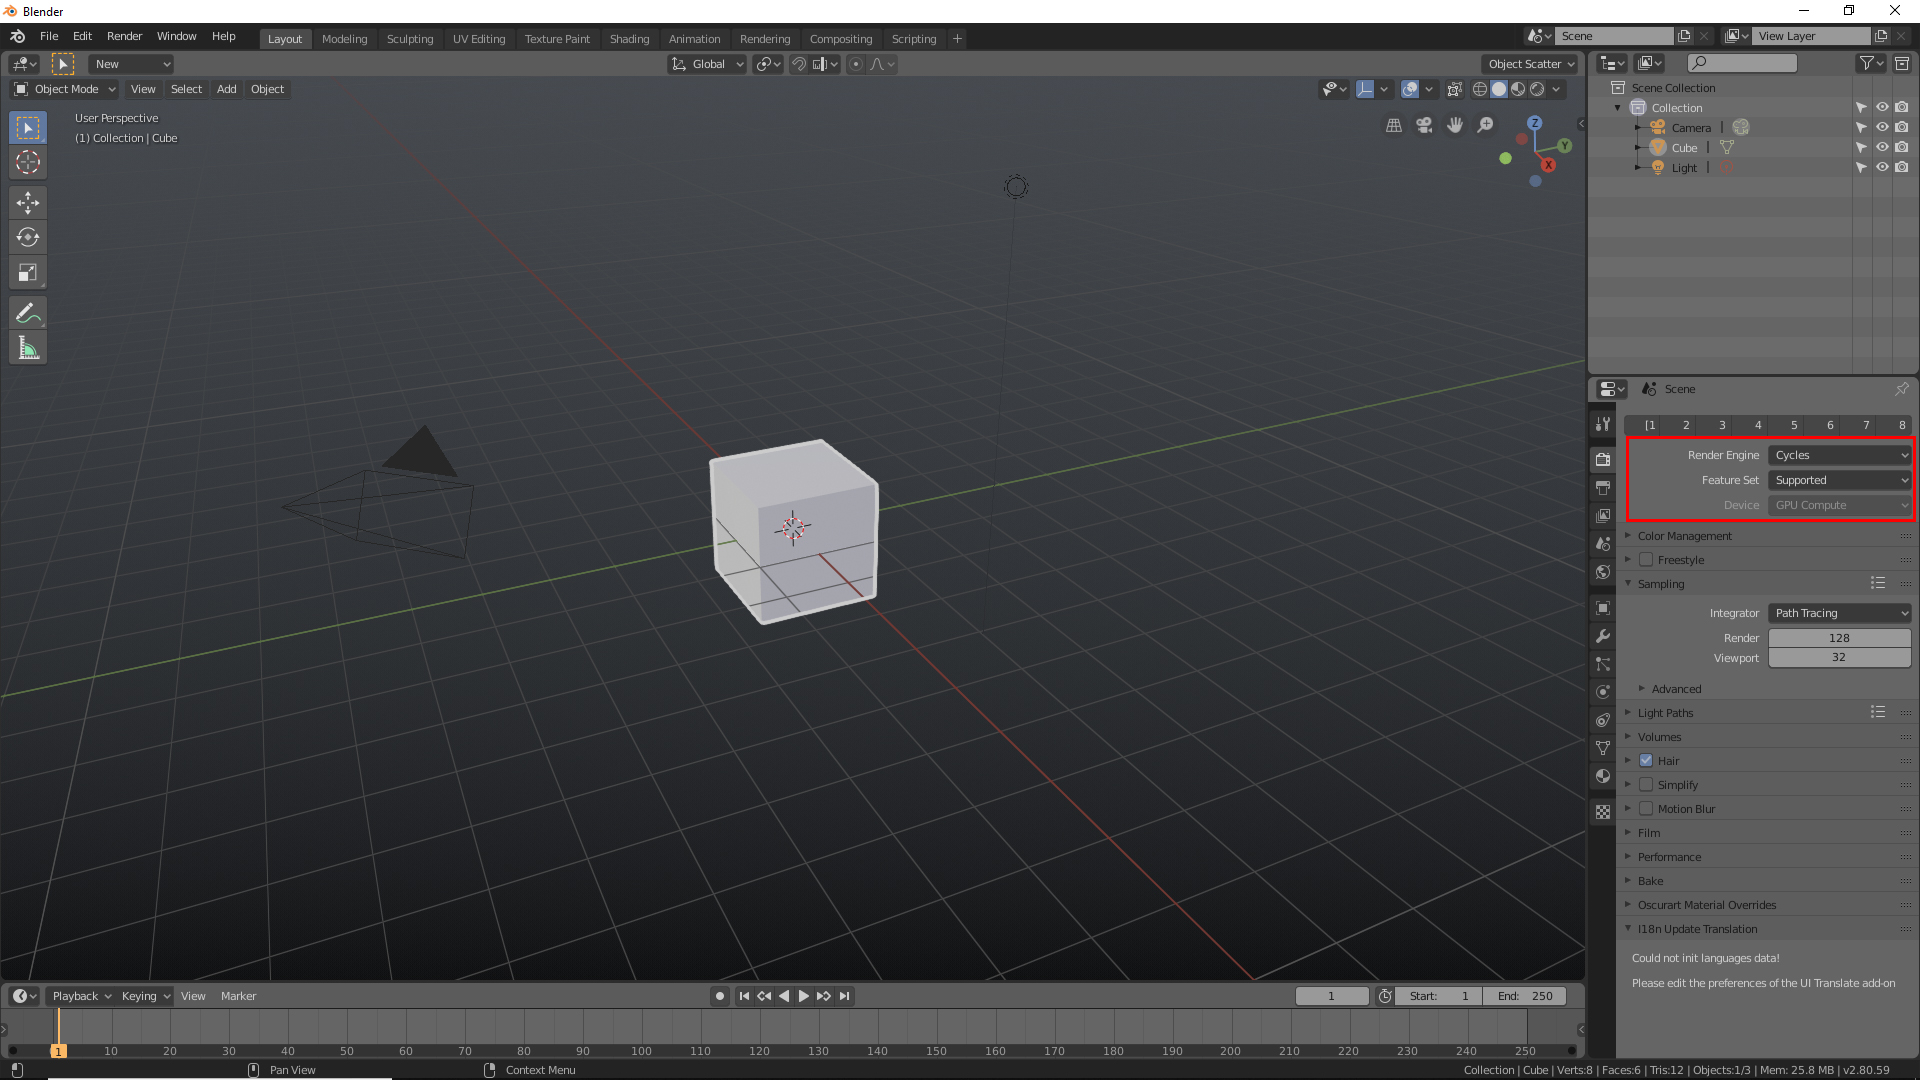
Task: Choose the Measure tool
Action: click(28, 349)
